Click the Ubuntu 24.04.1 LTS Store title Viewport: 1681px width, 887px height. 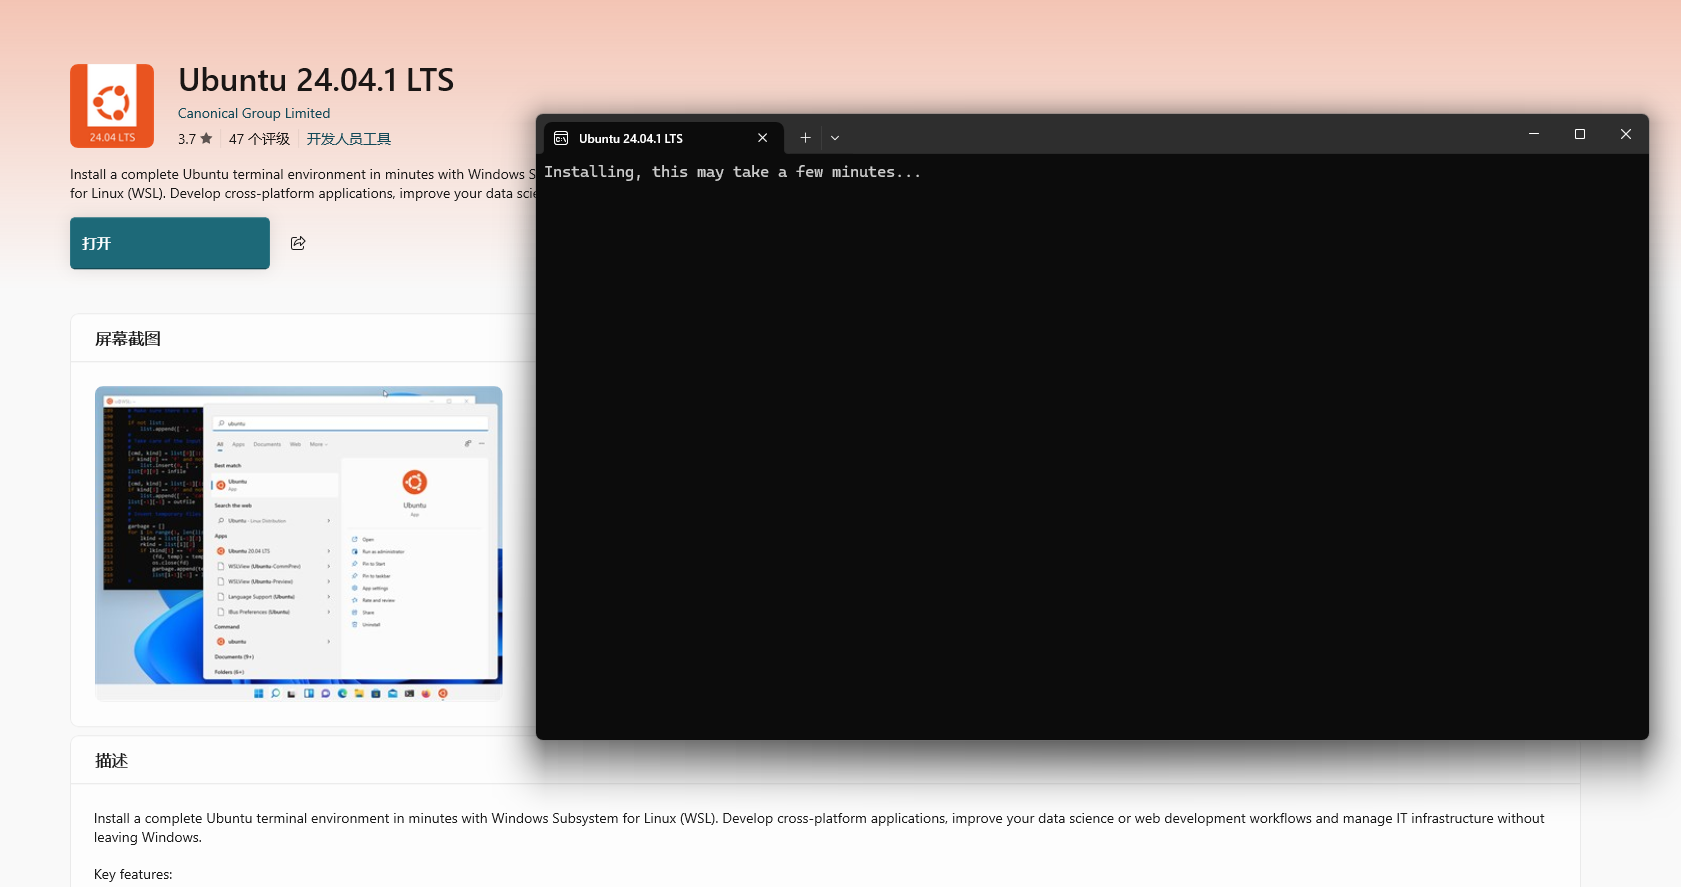tap(316, 80)
